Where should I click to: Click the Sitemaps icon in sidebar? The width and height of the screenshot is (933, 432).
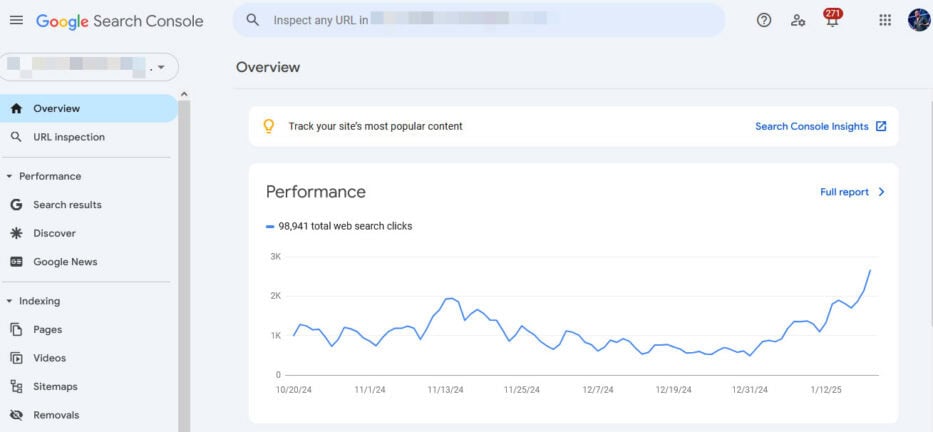click(x=16, y=387)
